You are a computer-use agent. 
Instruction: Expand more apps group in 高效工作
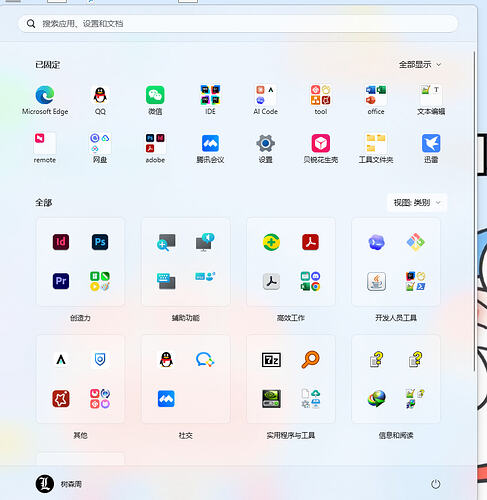(x=310, y=281)
